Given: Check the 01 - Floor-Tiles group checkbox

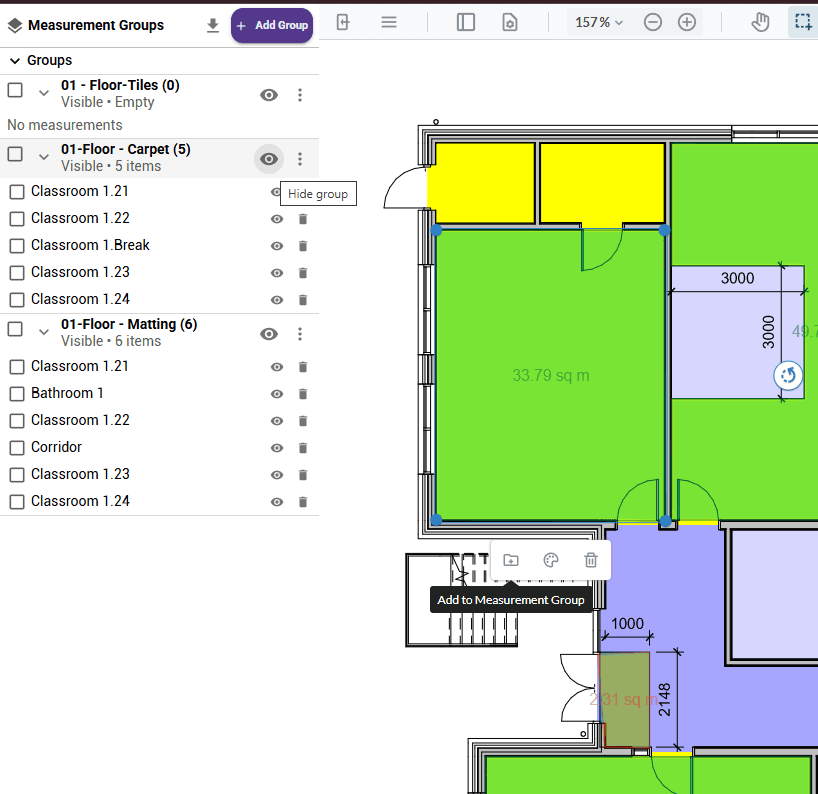Looking at the screenshot, I should 15,90.
